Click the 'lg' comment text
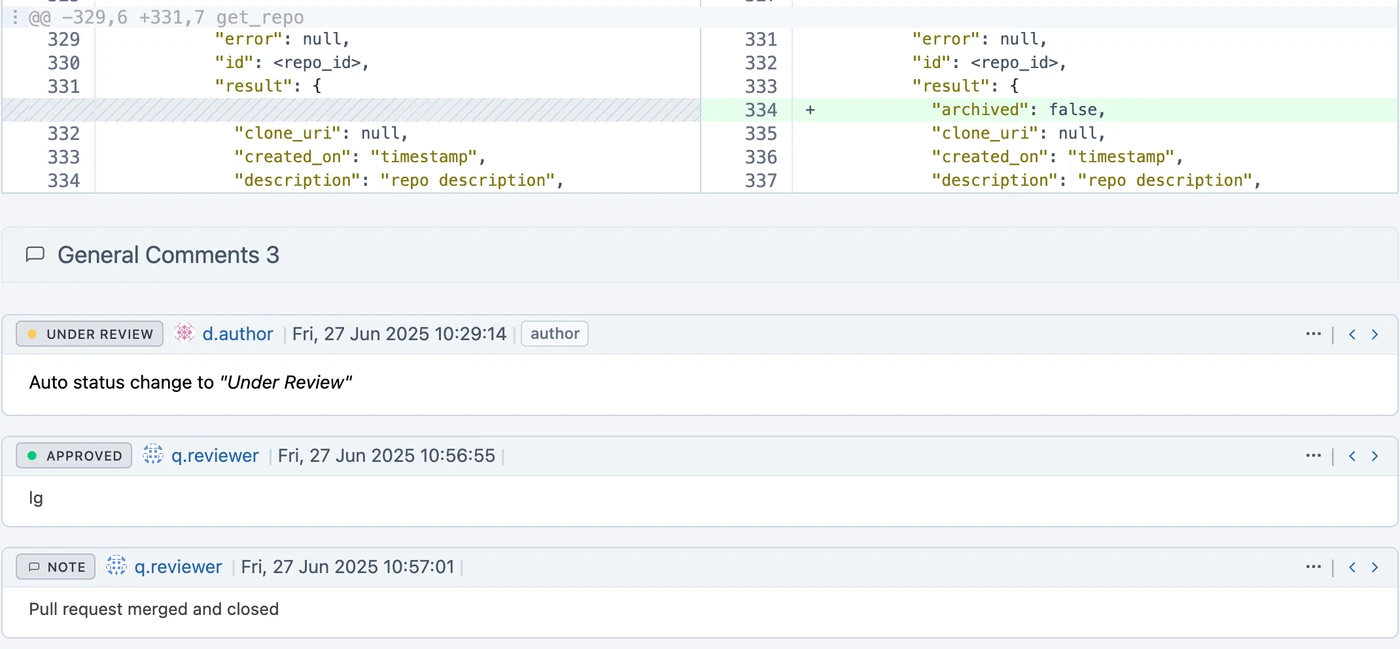Screen dimensions: 1400x649 [x=36, y=497]
